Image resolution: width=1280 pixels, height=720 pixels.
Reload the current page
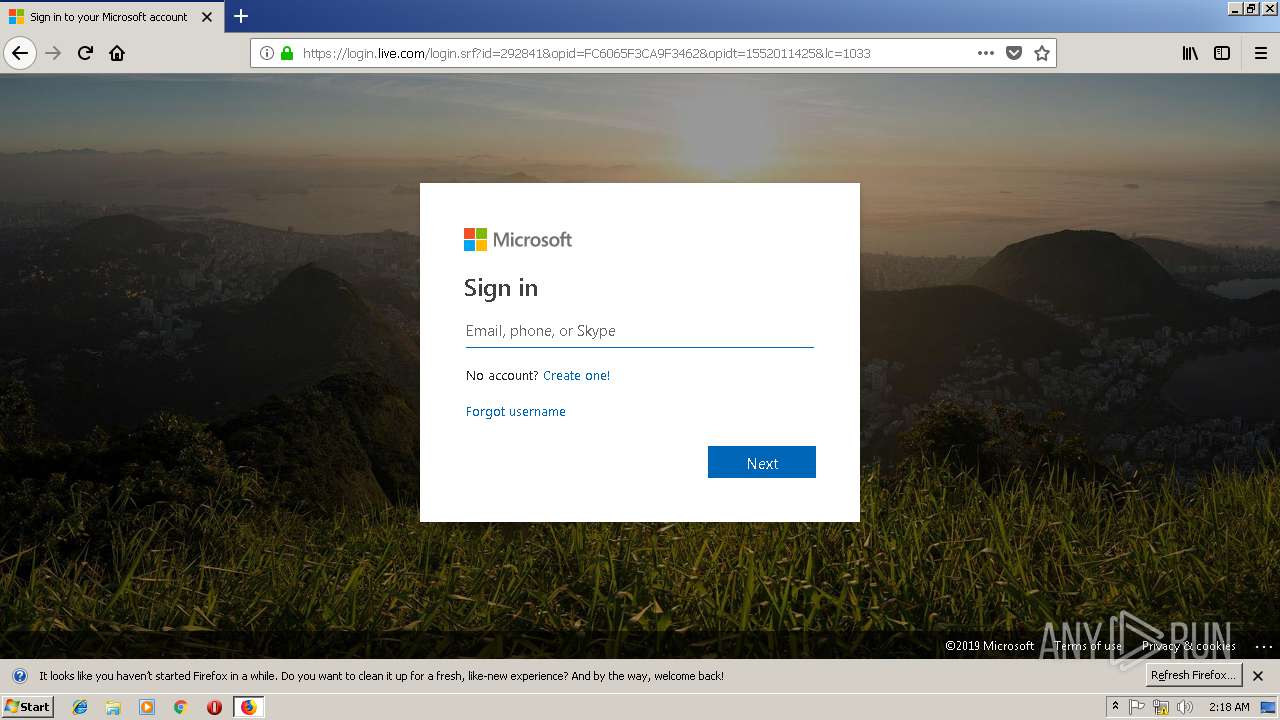(x=86, y=53)
